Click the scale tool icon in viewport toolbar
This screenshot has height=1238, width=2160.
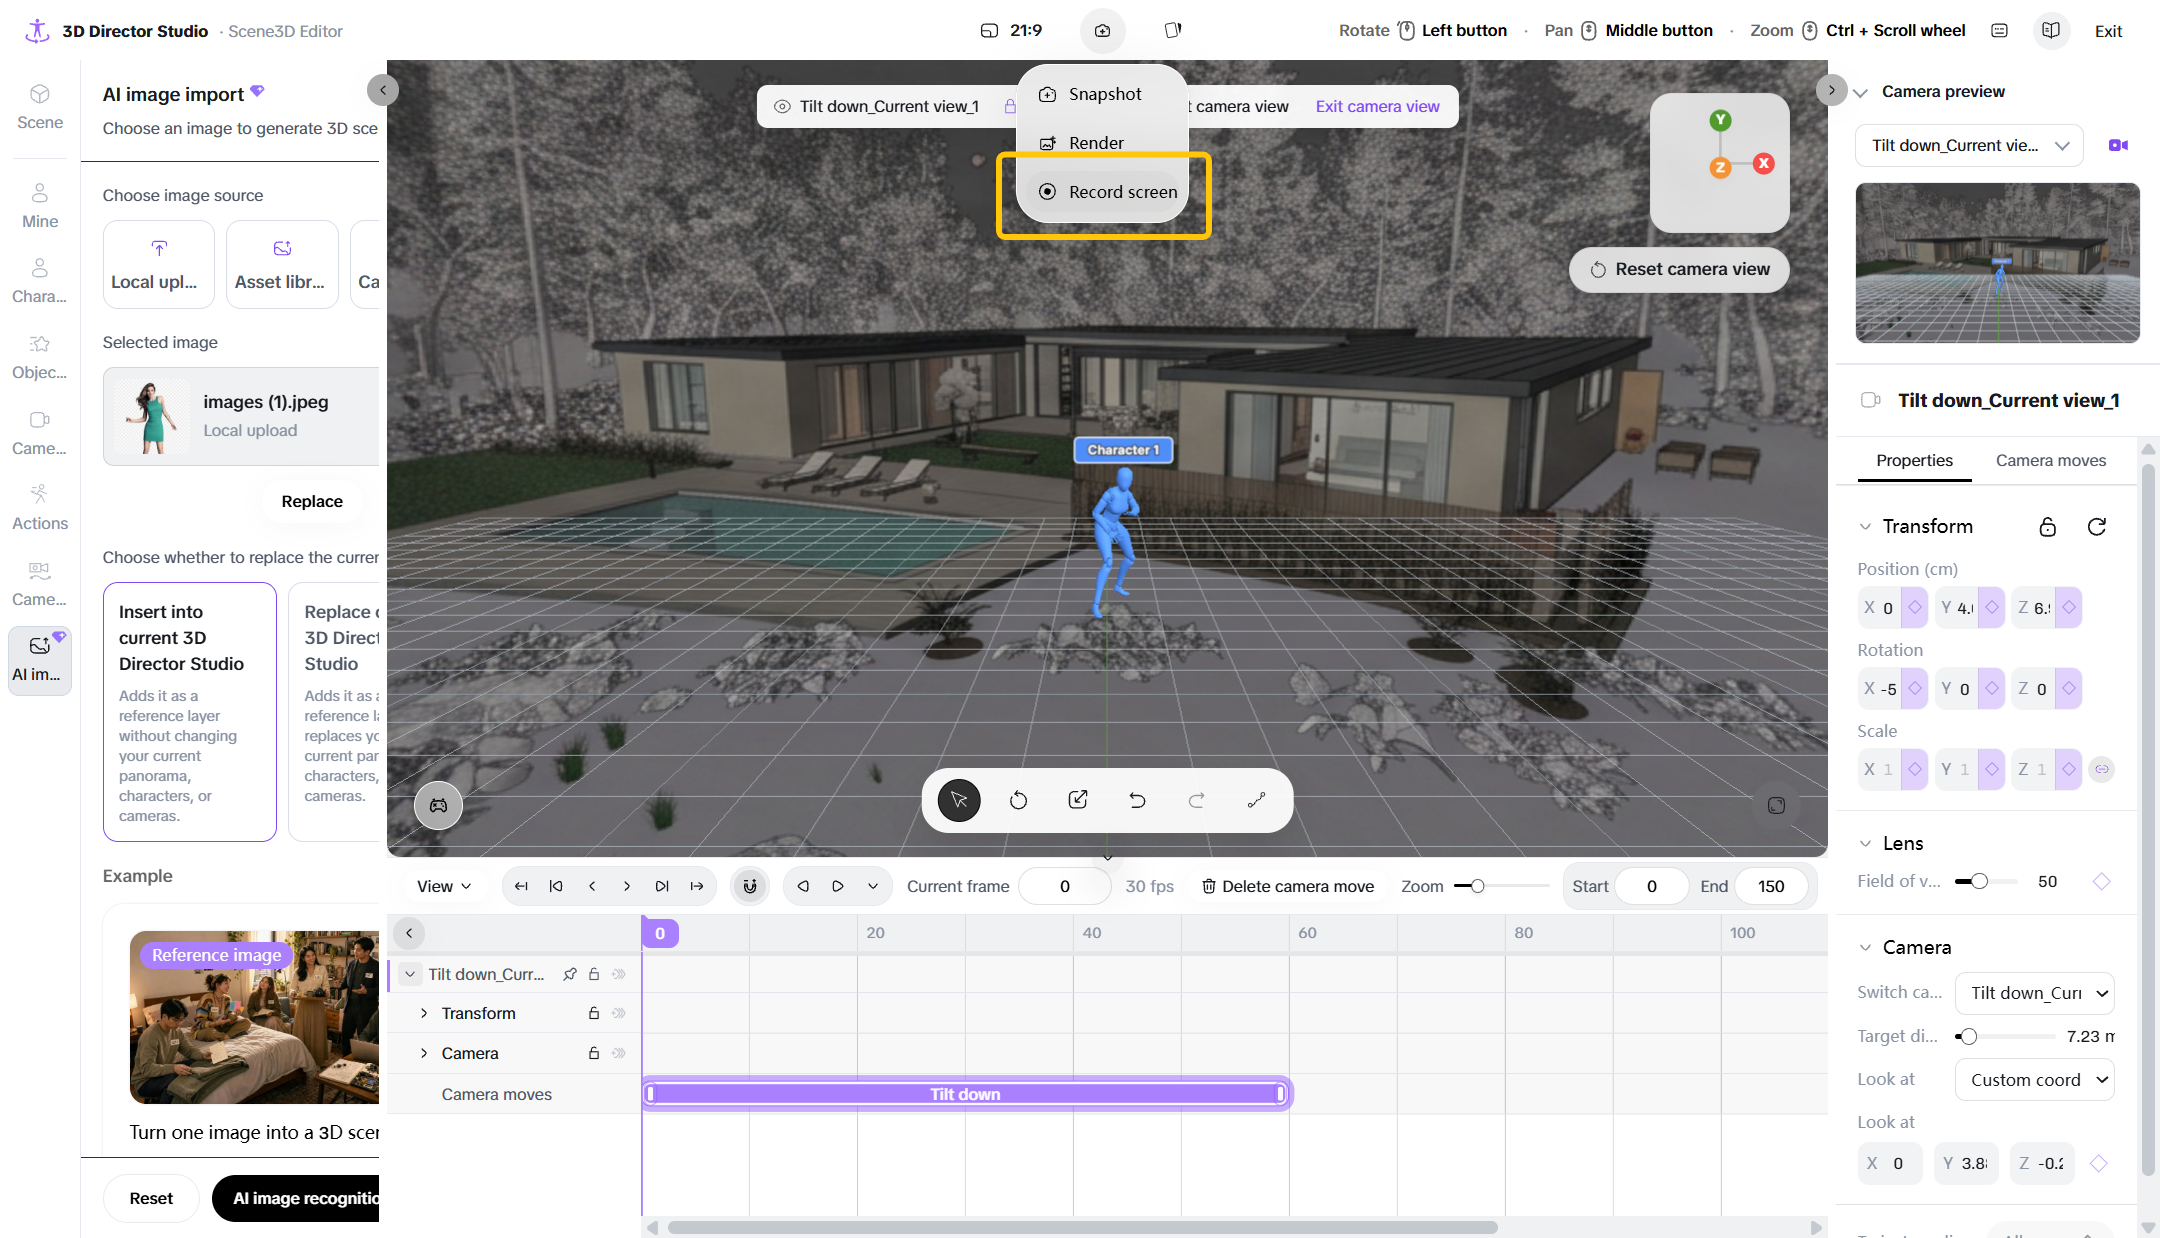[1078, 800]
